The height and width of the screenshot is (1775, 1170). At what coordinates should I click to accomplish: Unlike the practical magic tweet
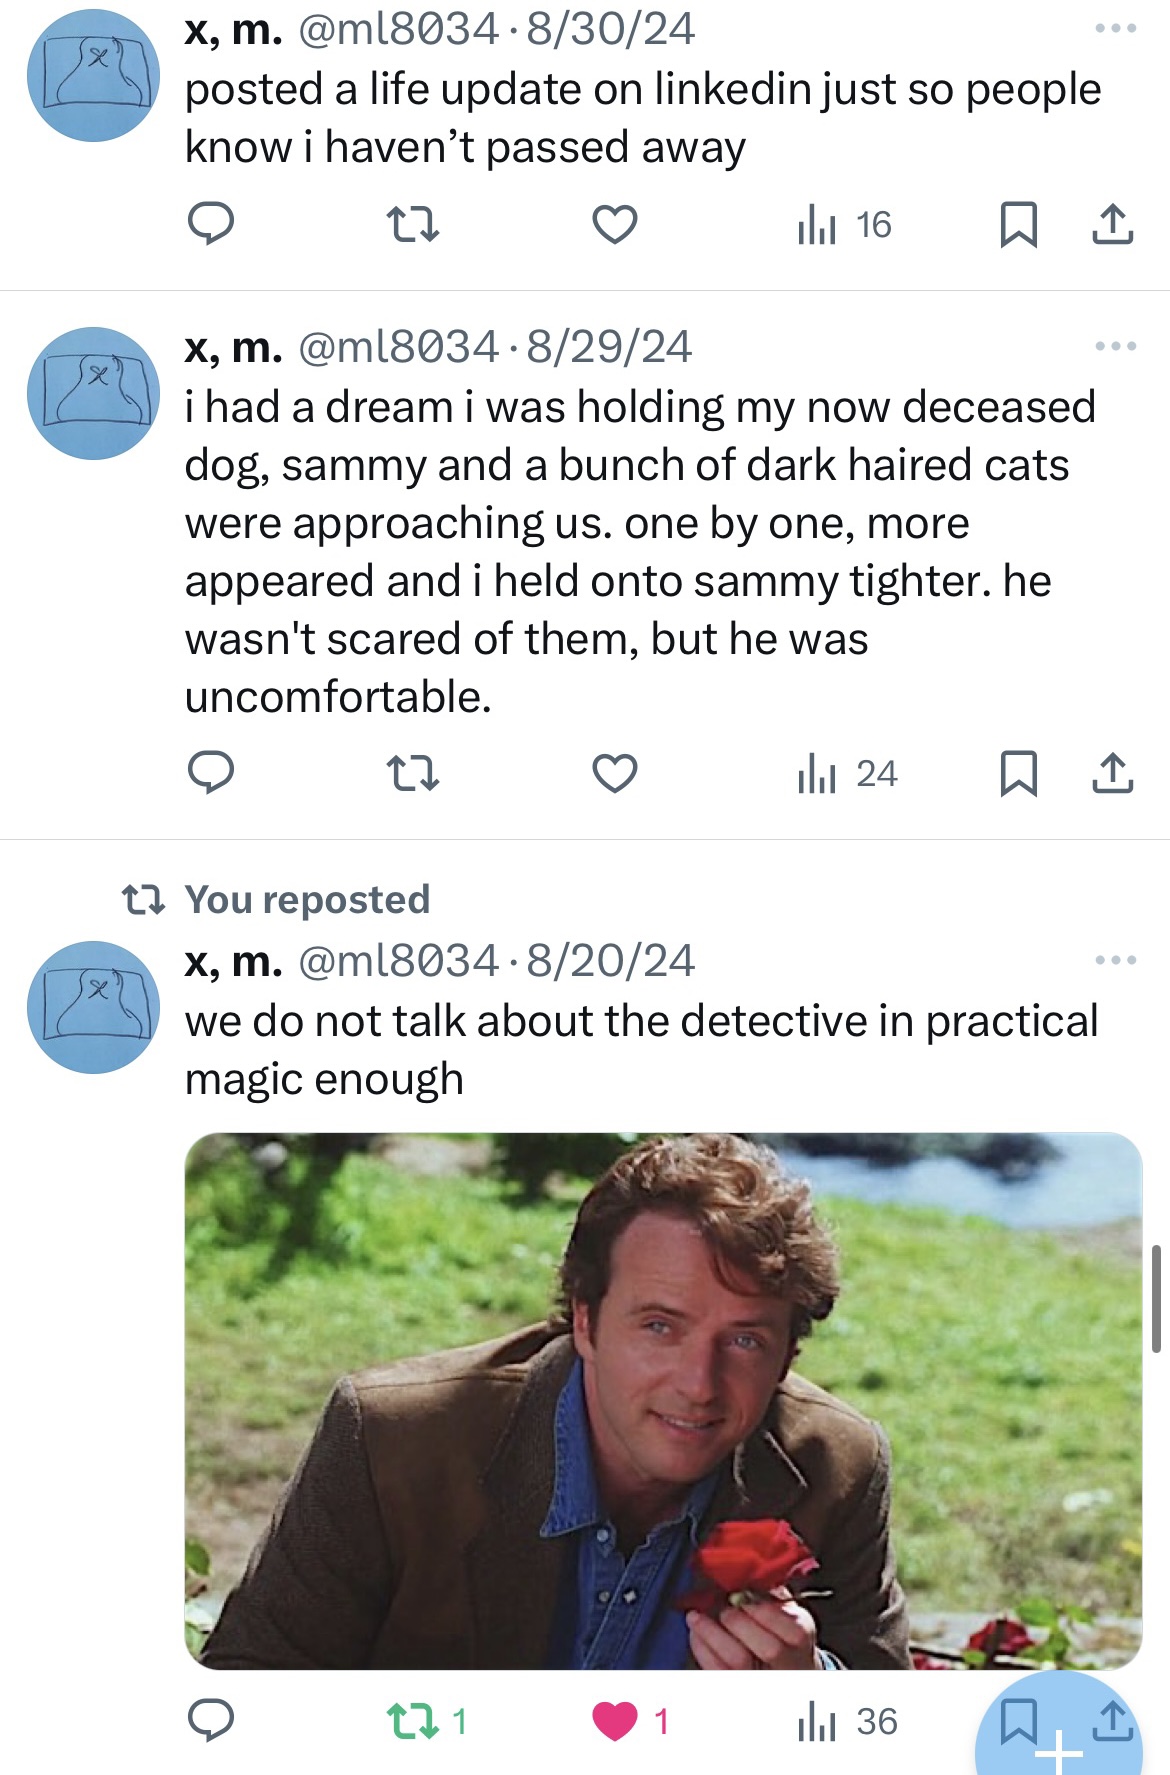615,1720
